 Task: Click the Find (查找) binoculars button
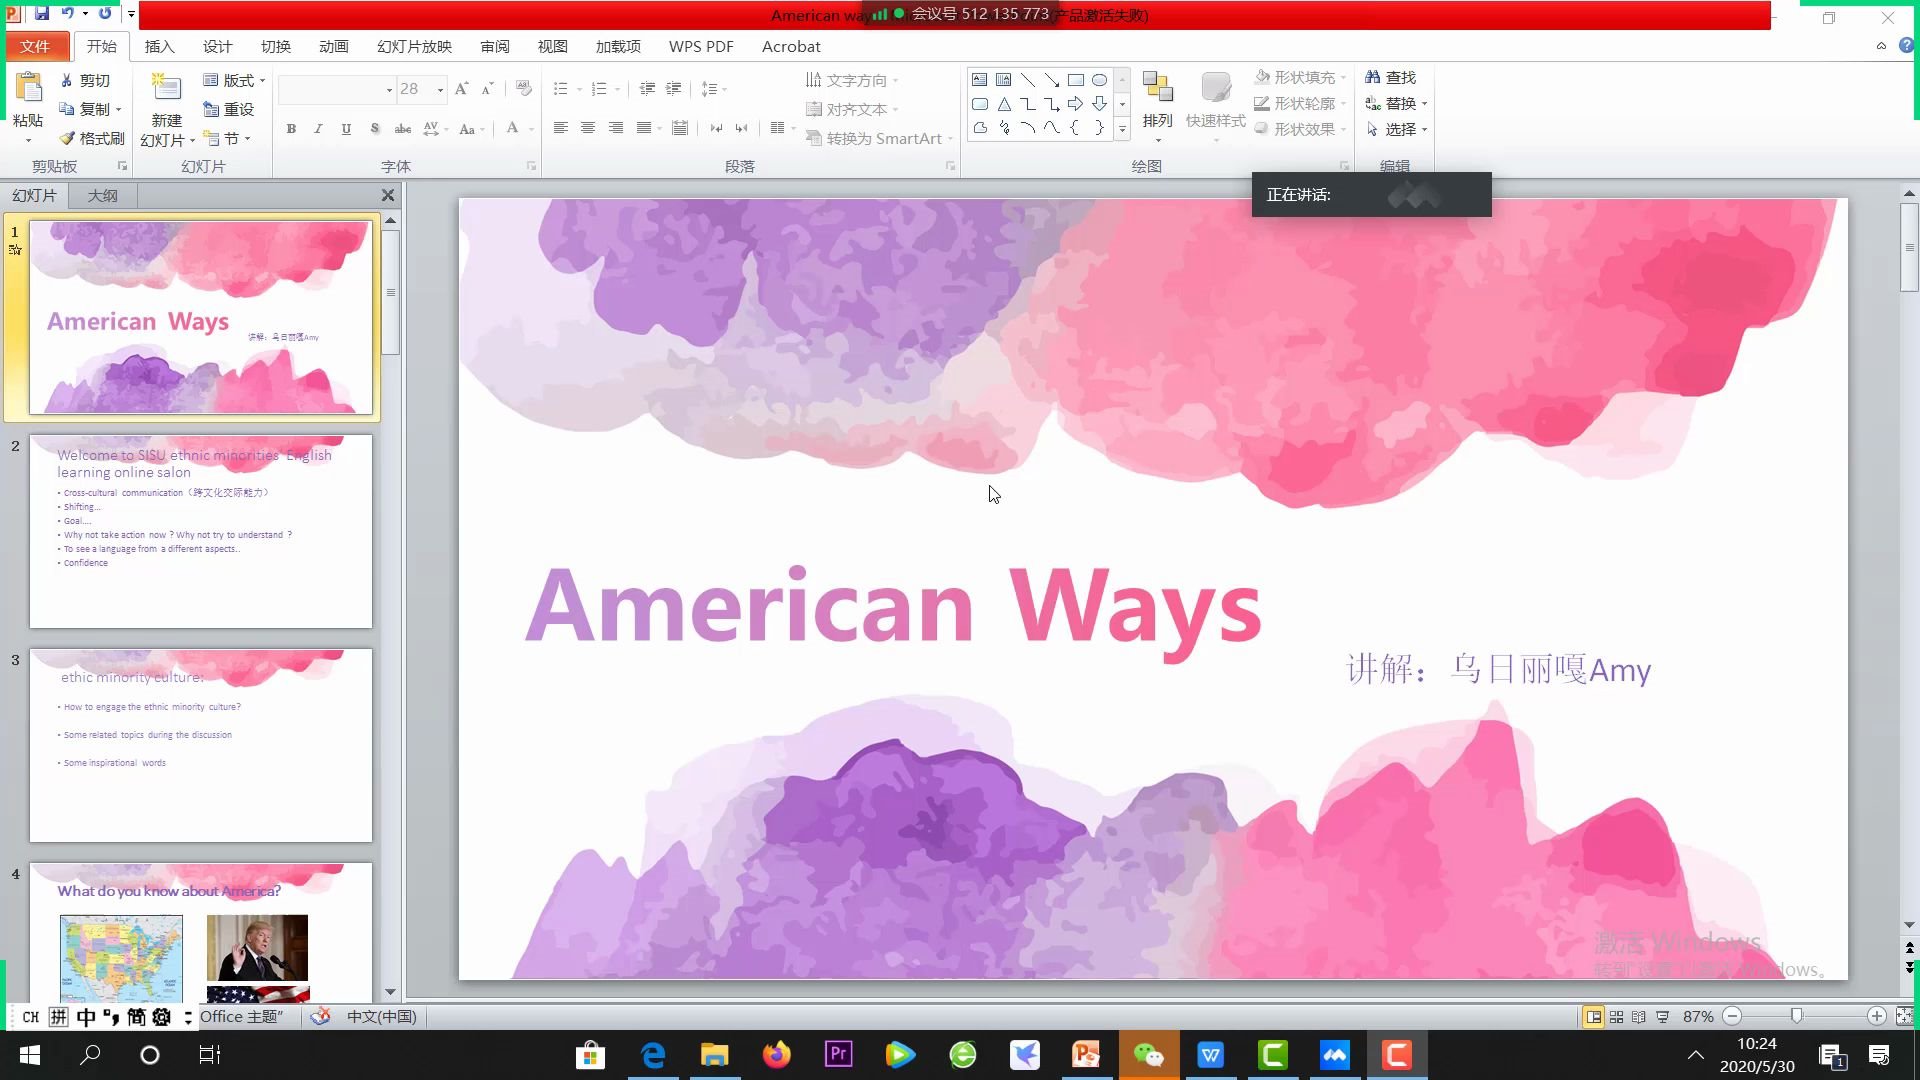point(1390,77)
